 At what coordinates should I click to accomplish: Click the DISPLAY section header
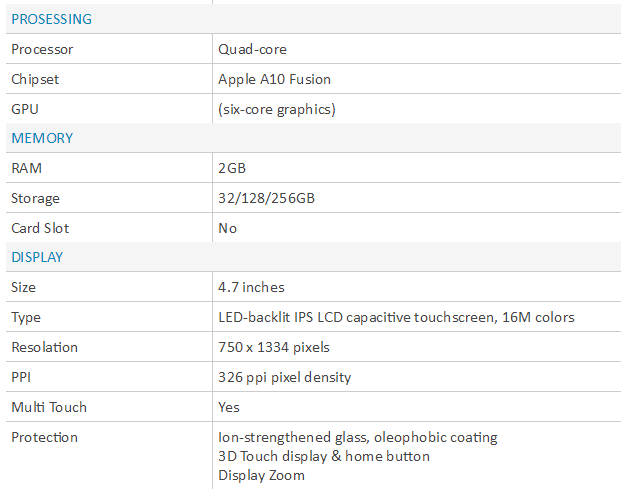37,257
